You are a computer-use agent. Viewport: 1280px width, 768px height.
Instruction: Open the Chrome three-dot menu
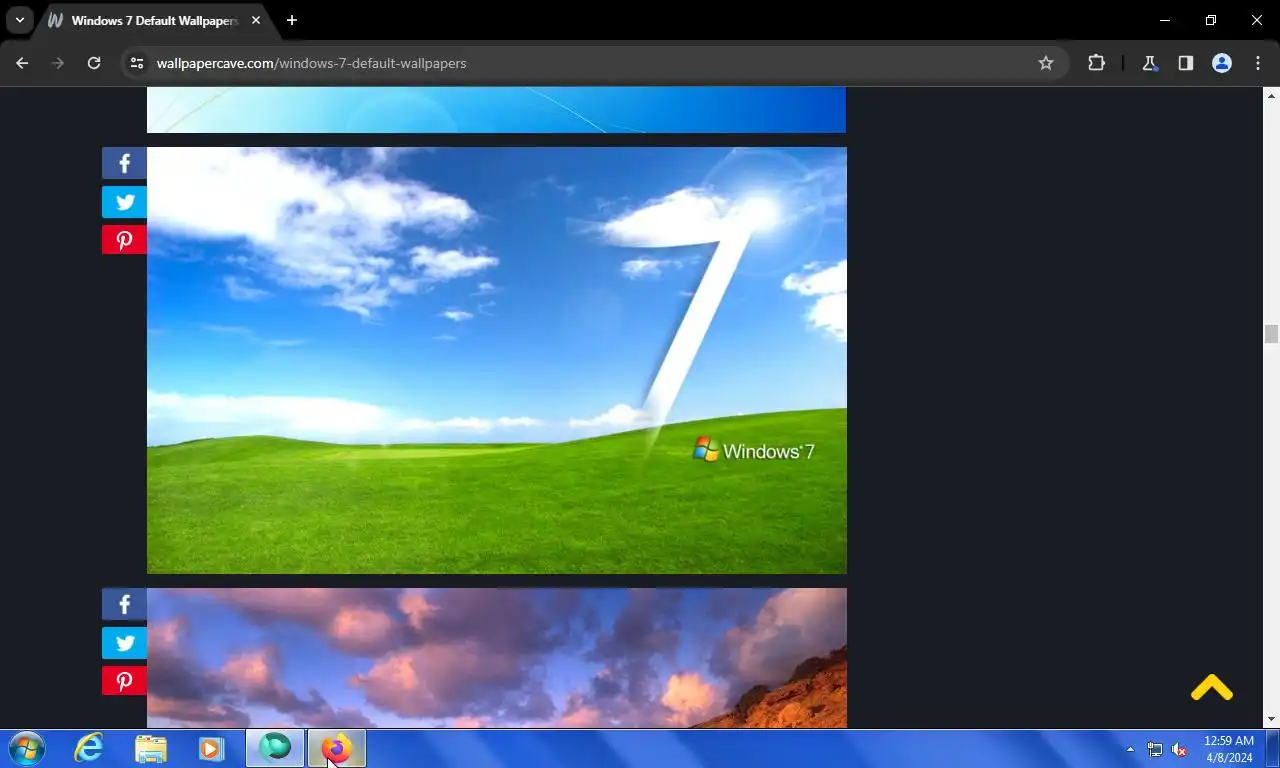tap(1257, 63)
